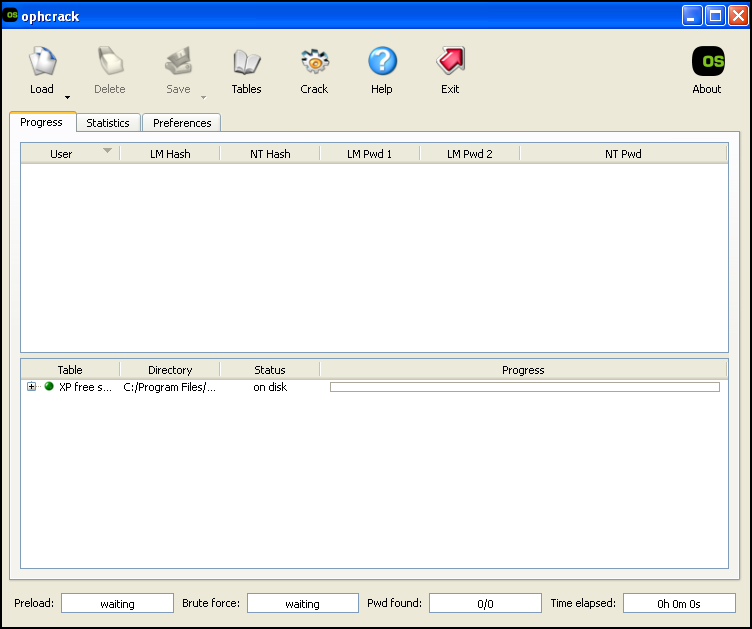
Task: Open Help via the question mark icon
Action: [x=382, y=61]
